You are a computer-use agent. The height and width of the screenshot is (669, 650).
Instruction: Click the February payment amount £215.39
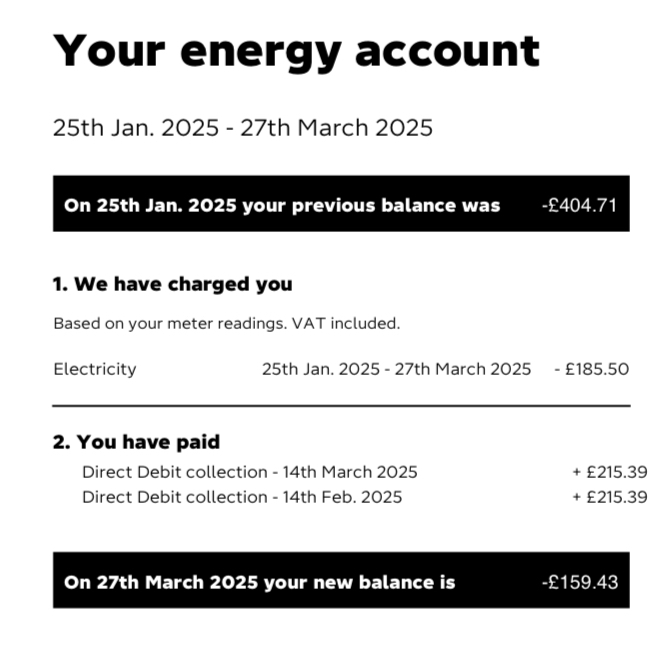pos(610,497)
